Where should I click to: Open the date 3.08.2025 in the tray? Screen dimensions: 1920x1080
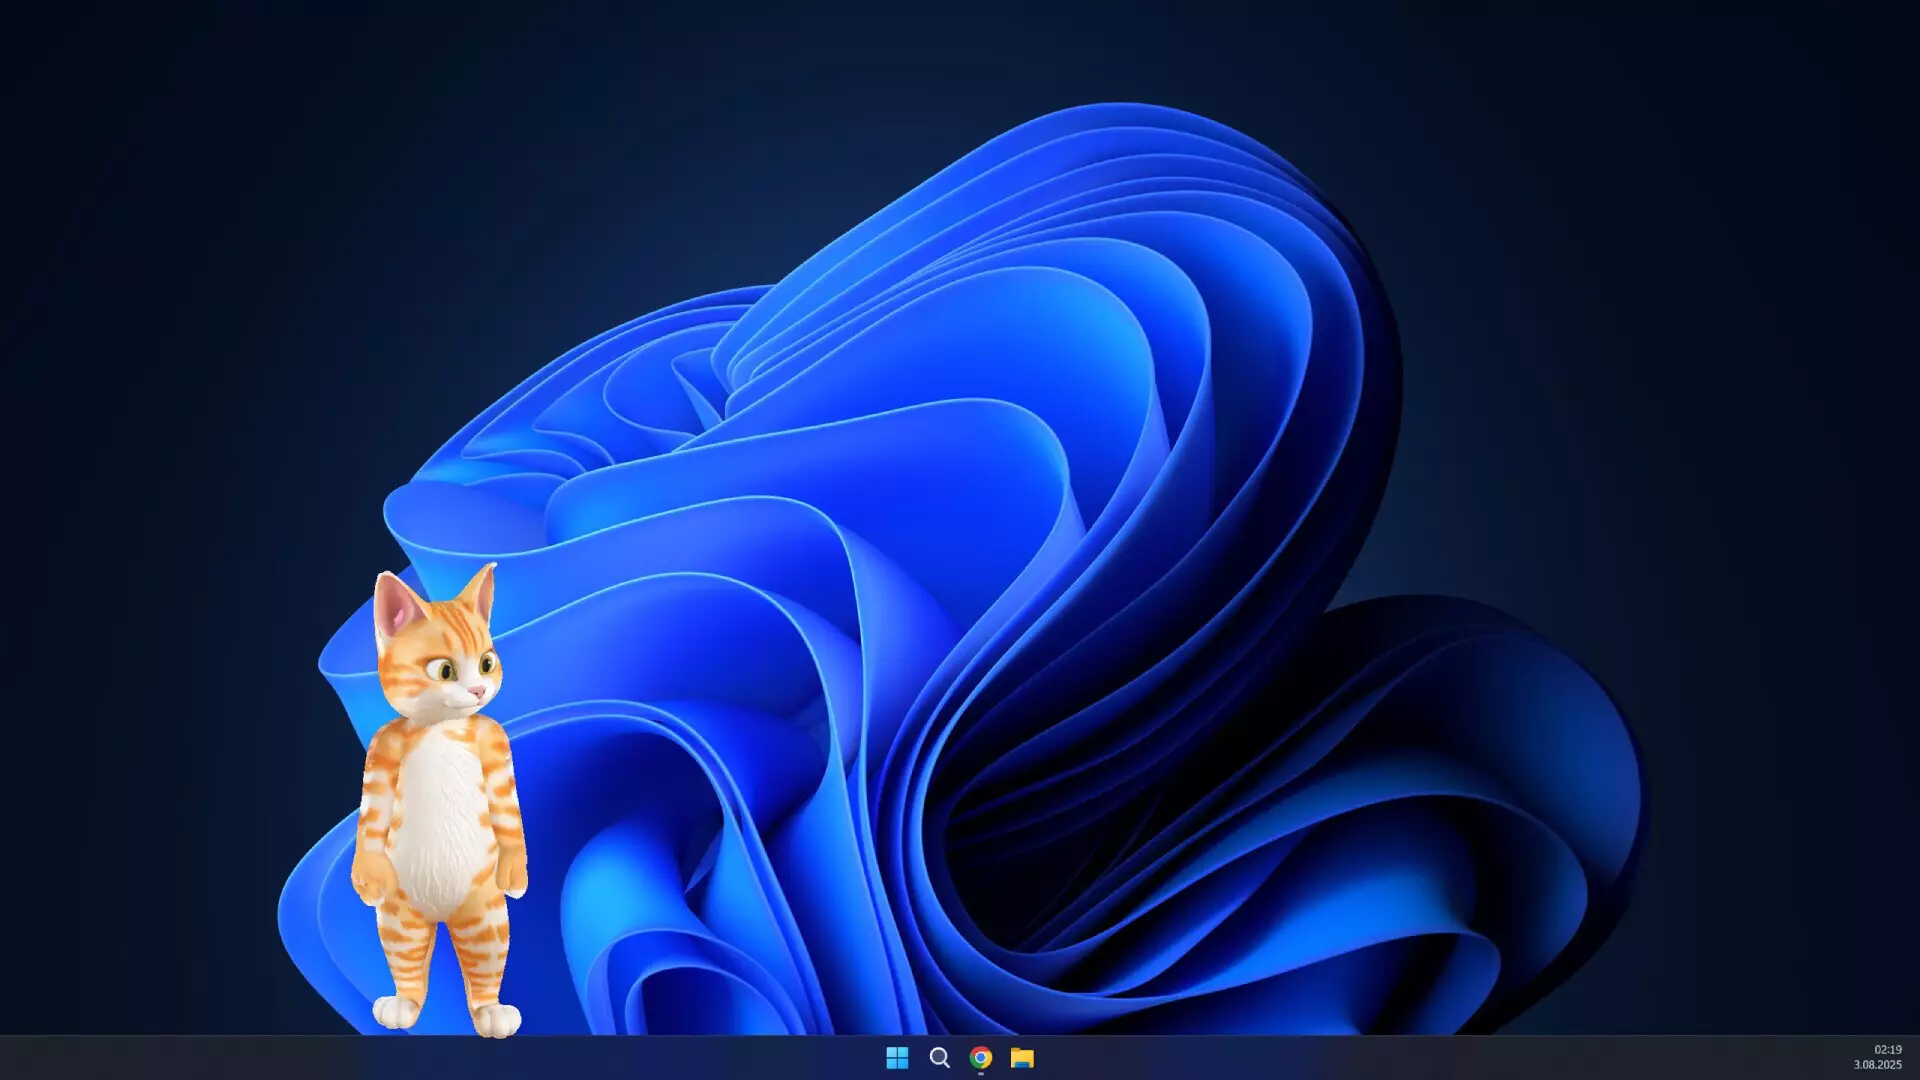[1880, 1064]
